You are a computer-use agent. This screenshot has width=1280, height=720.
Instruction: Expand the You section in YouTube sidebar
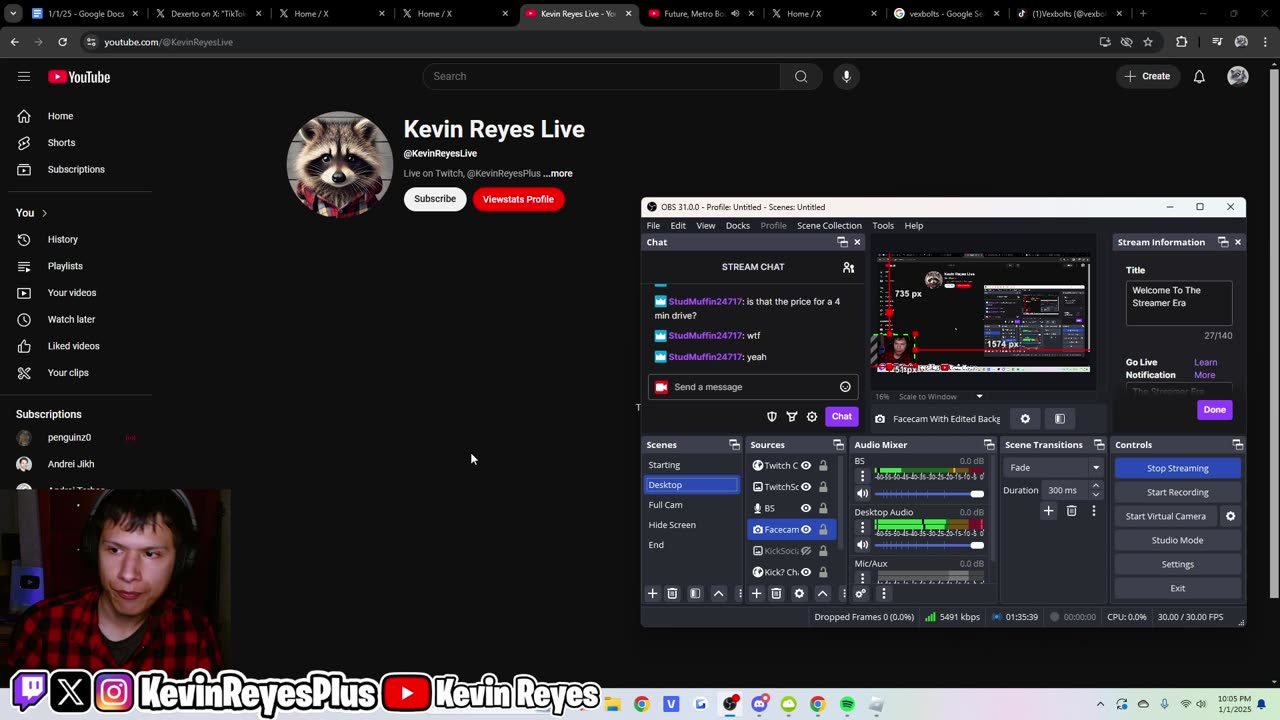(x=31, y=213)
